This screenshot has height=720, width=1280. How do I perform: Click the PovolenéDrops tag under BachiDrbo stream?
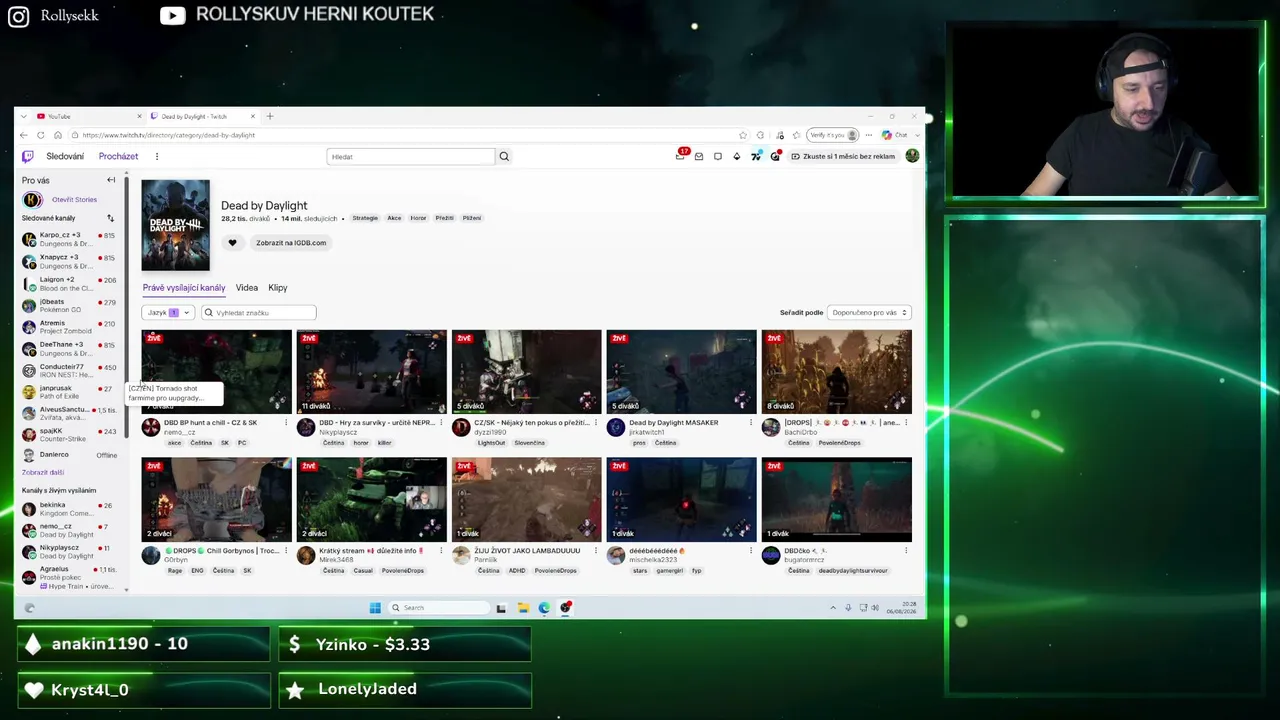point(840,443)
